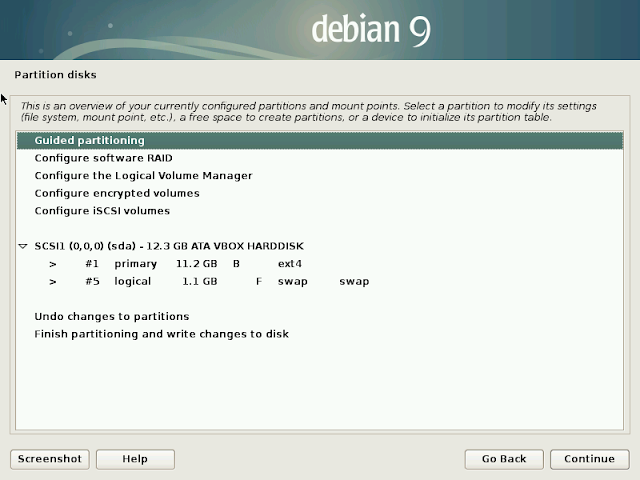Click the 1.1 GB size value

[x=200, y=281]
